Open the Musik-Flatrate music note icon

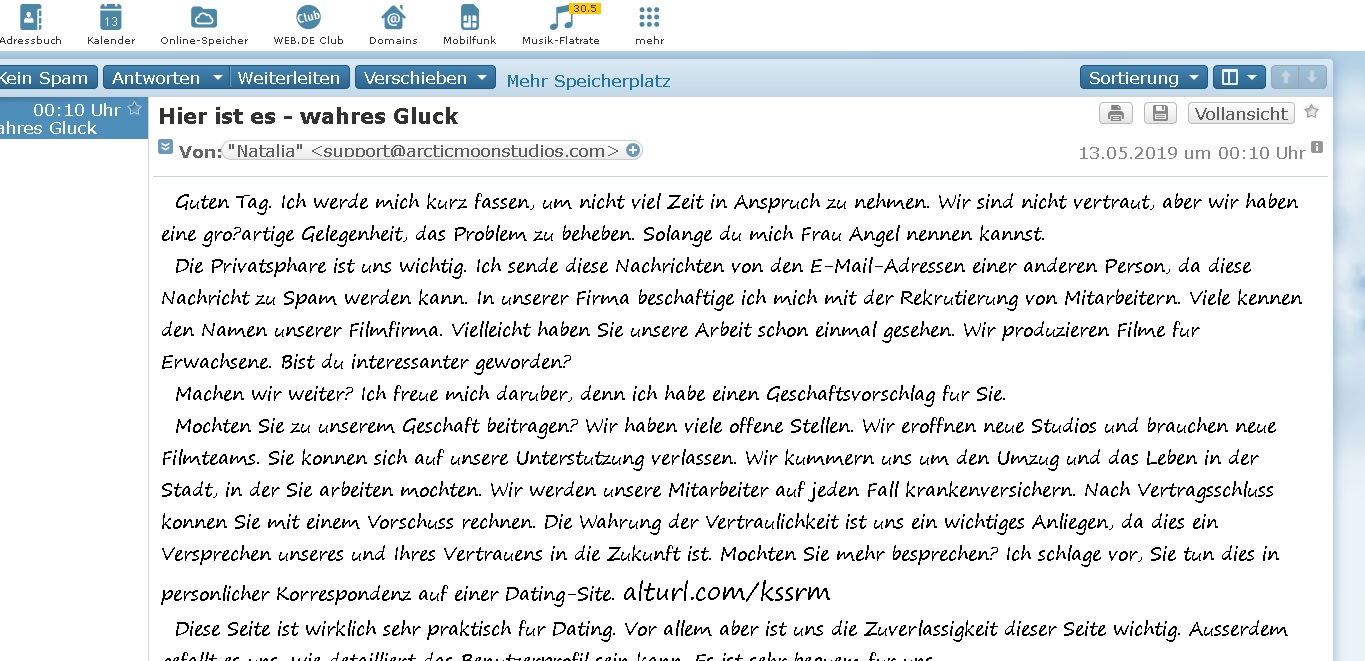(x=561, y=17)
